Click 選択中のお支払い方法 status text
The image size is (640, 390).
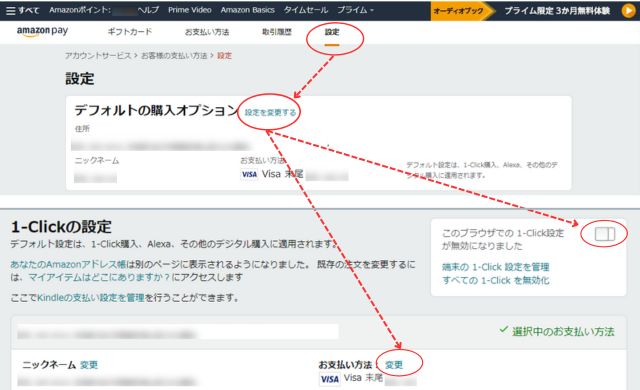click(x=563, y=332)
